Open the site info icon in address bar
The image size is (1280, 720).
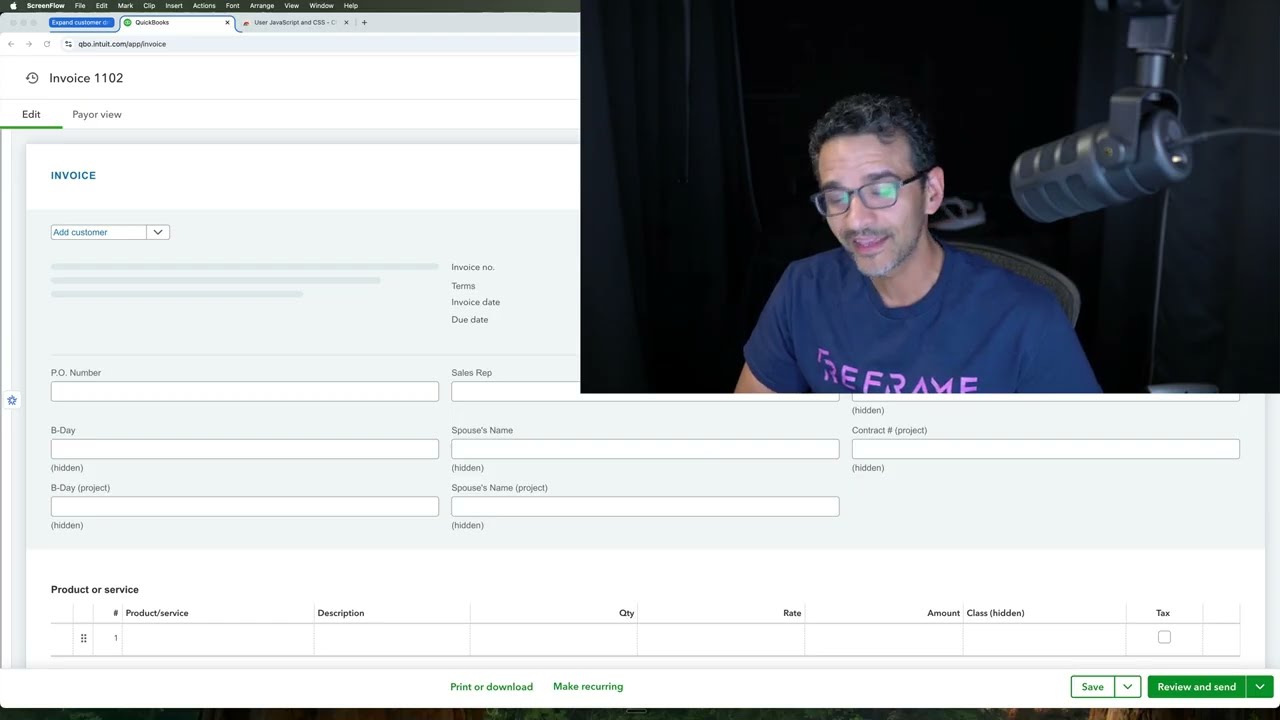(68, 44)
